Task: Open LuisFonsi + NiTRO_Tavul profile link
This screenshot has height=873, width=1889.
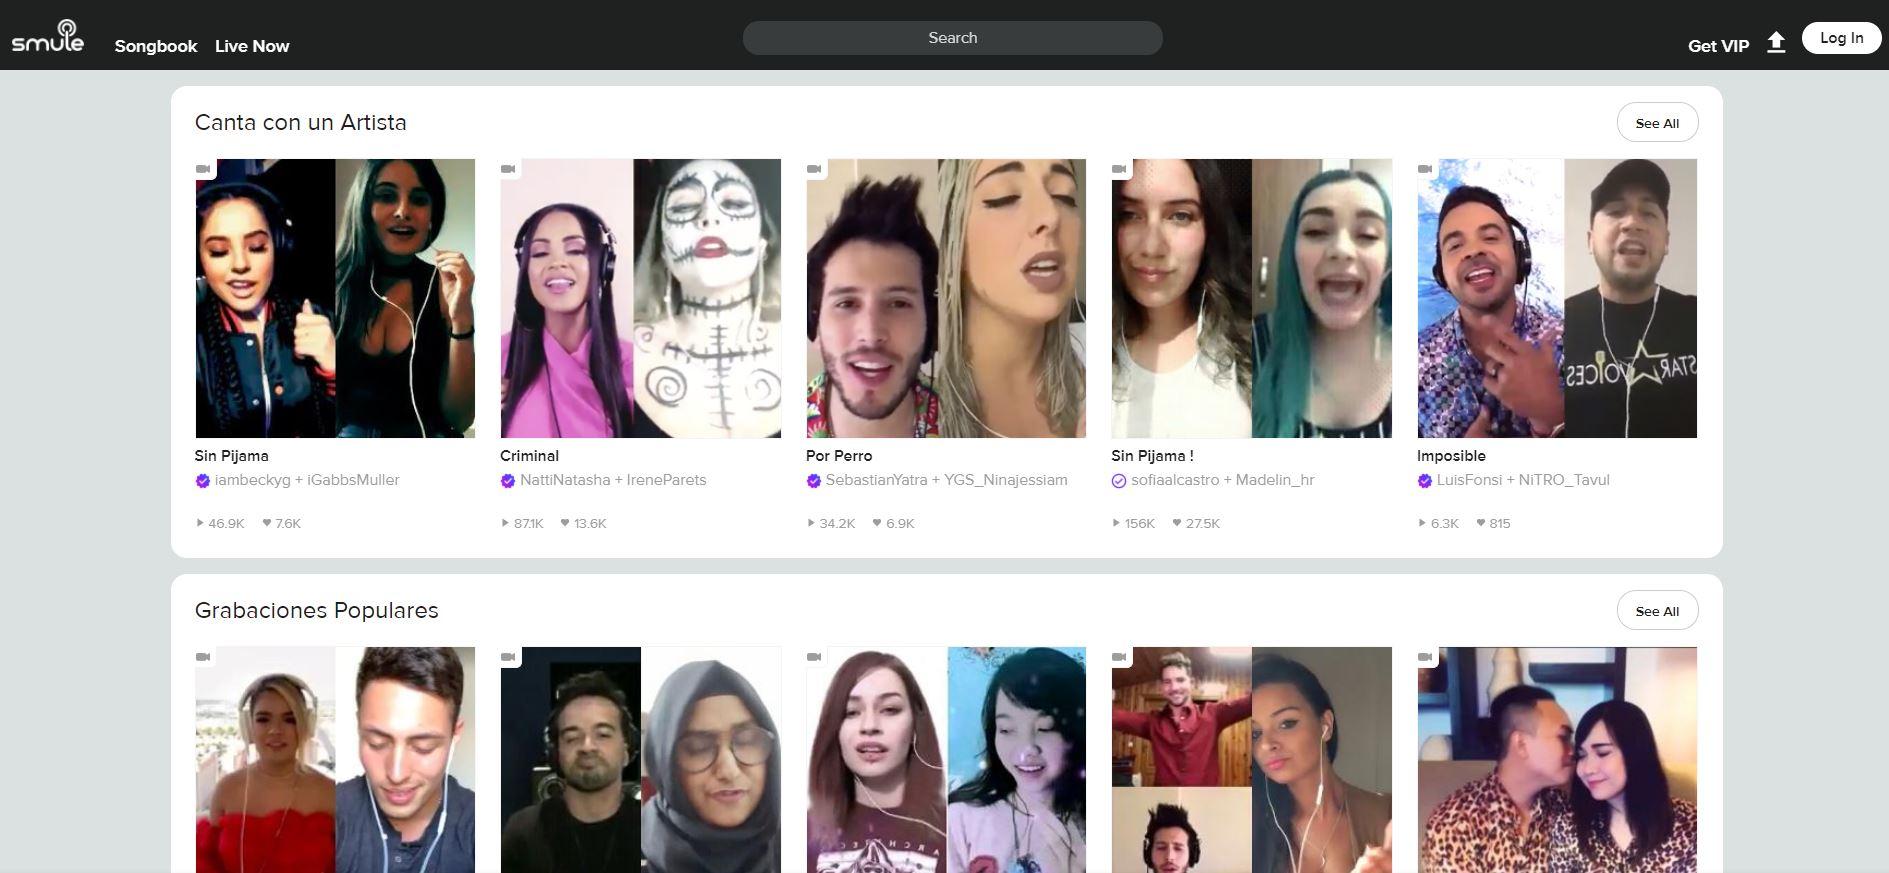Action: coord(1523,480)
